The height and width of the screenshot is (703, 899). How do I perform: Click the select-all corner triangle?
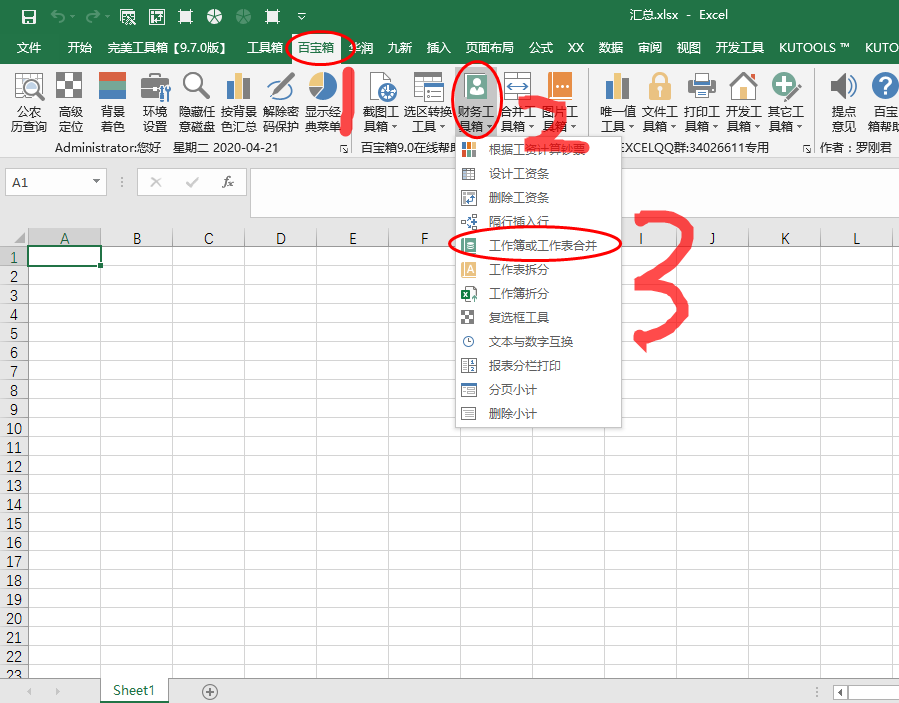(x=18, y=237)
